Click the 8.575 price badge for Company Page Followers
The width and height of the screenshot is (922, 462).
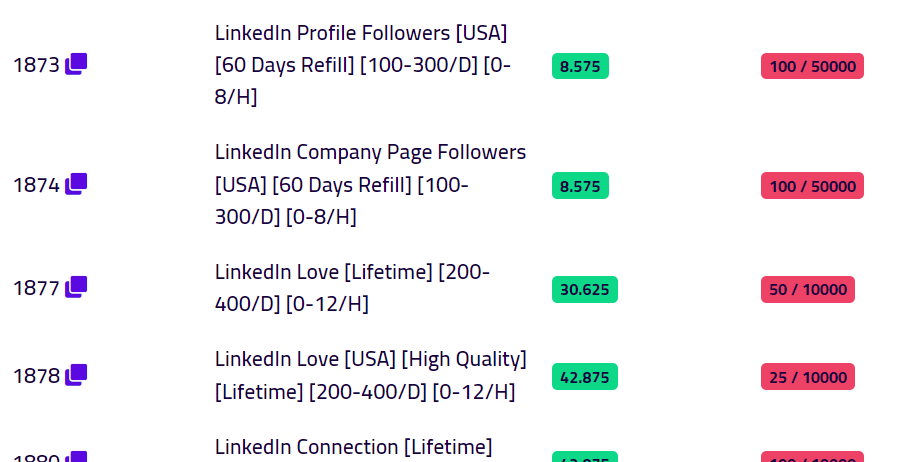coord(580,186)
